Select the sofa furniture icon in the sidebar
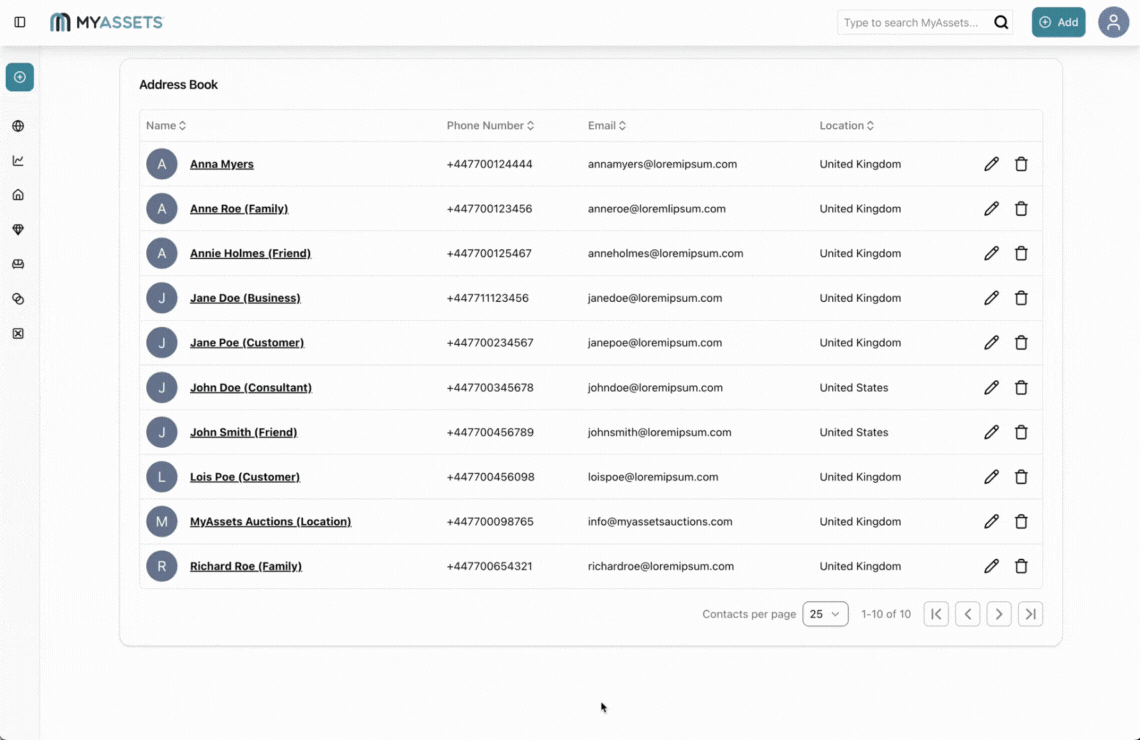 [18, 263]
